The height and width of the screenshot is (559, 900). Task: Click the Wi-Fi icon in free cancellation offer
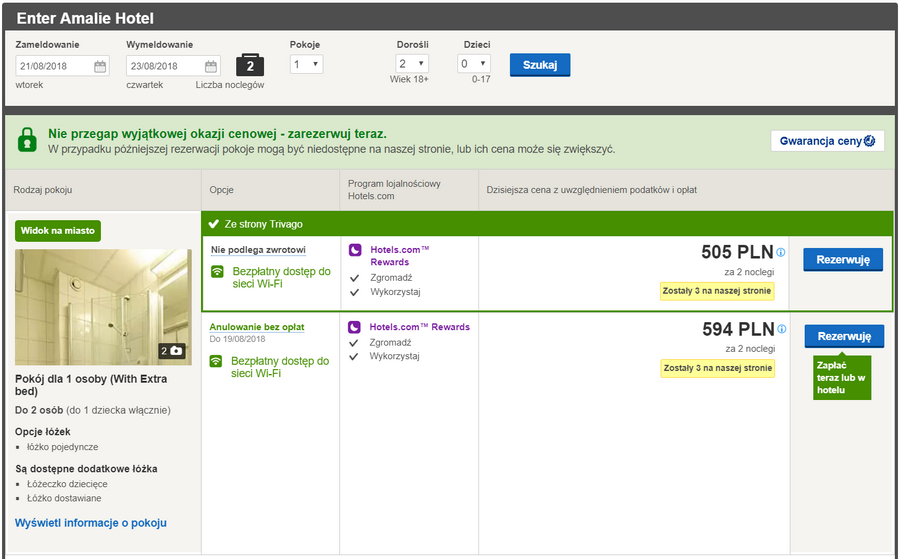coord(216,361)
